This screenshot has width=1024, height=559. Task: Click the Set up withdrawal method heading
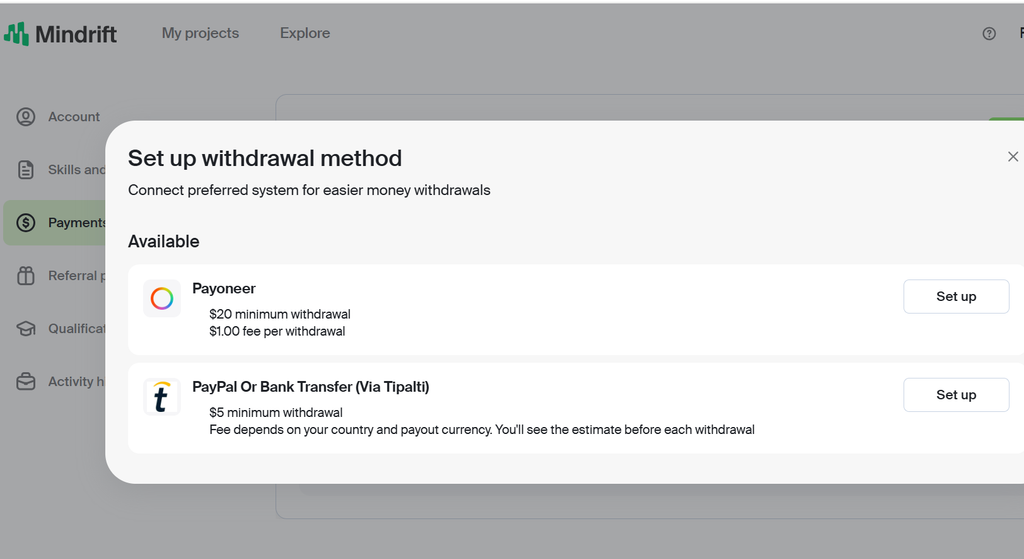coord(265,158)
